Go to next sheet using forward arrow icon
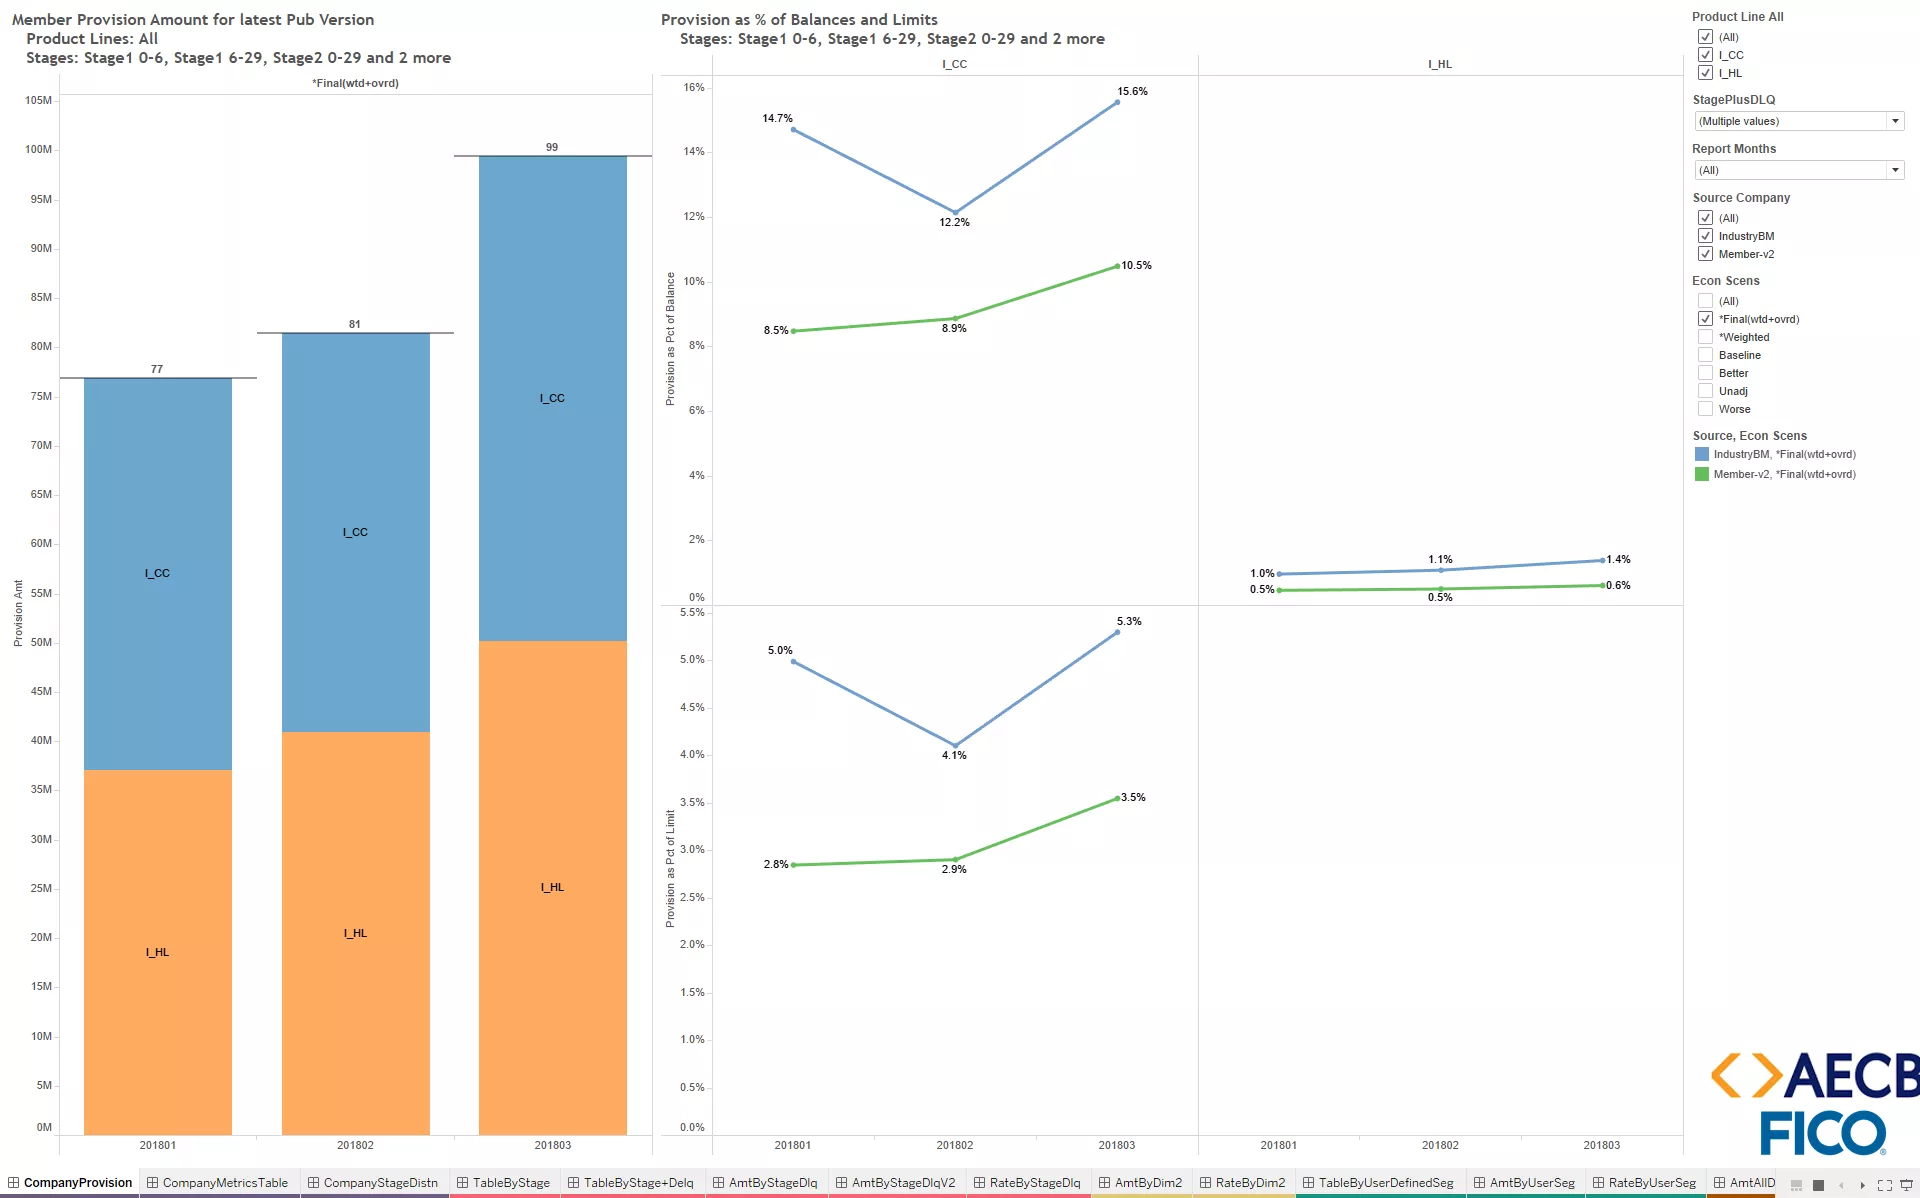This screenshot has height=1198, width=1920. [1863, 1184]
